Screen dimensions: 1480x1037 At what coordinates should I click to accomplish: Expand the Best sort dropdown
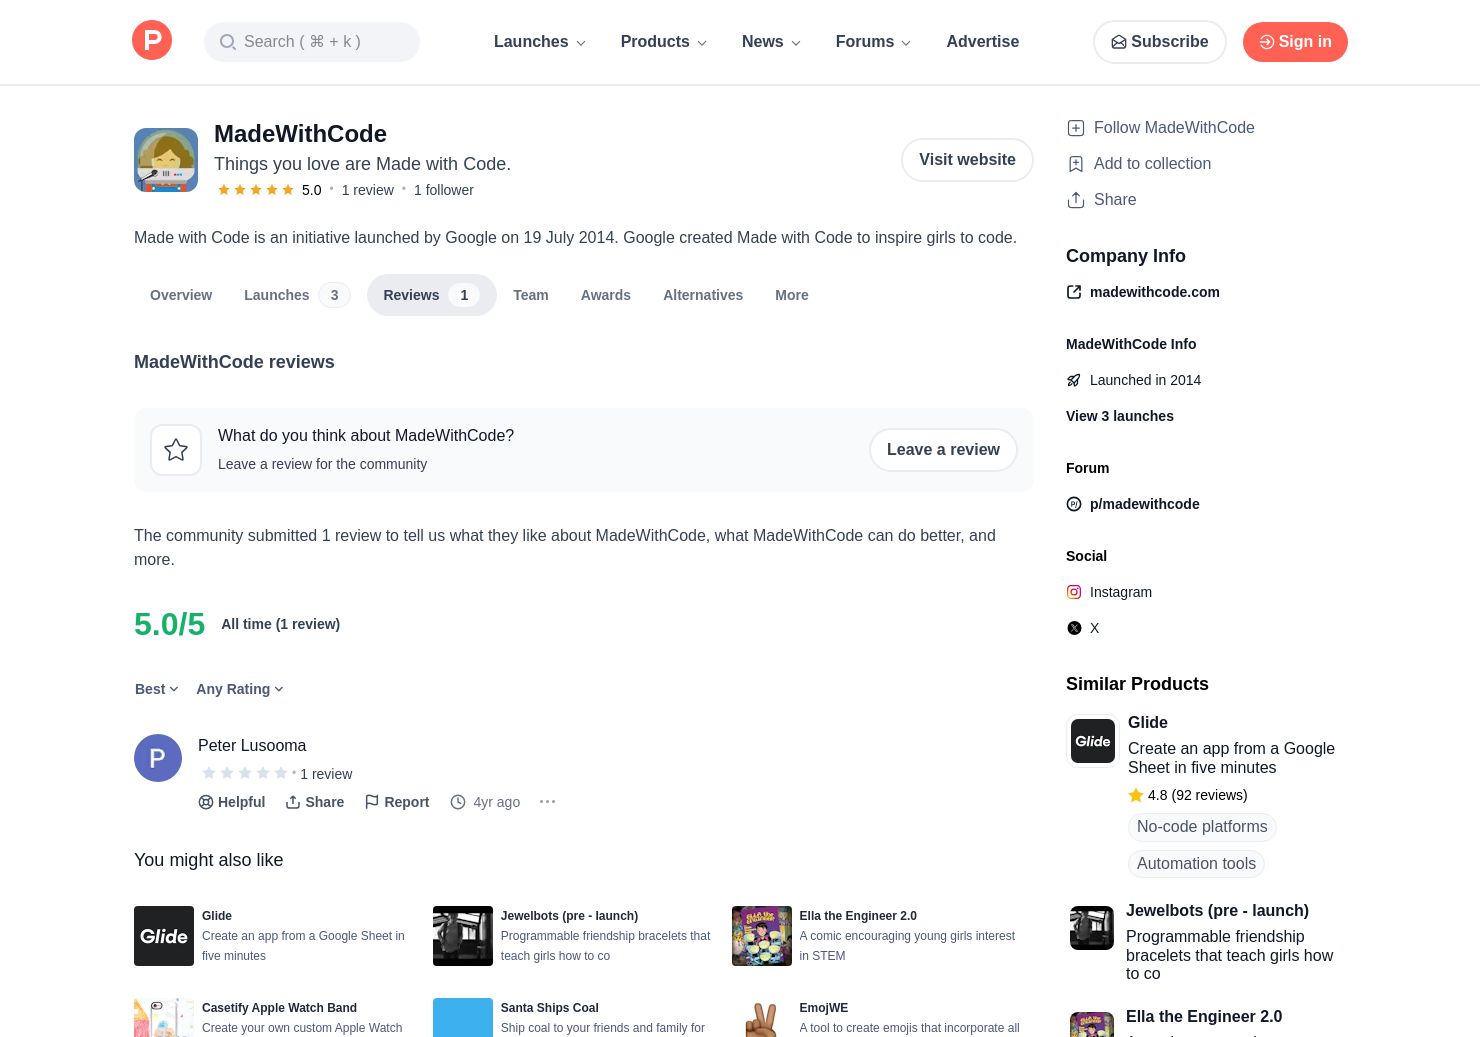tap(157, 689)
